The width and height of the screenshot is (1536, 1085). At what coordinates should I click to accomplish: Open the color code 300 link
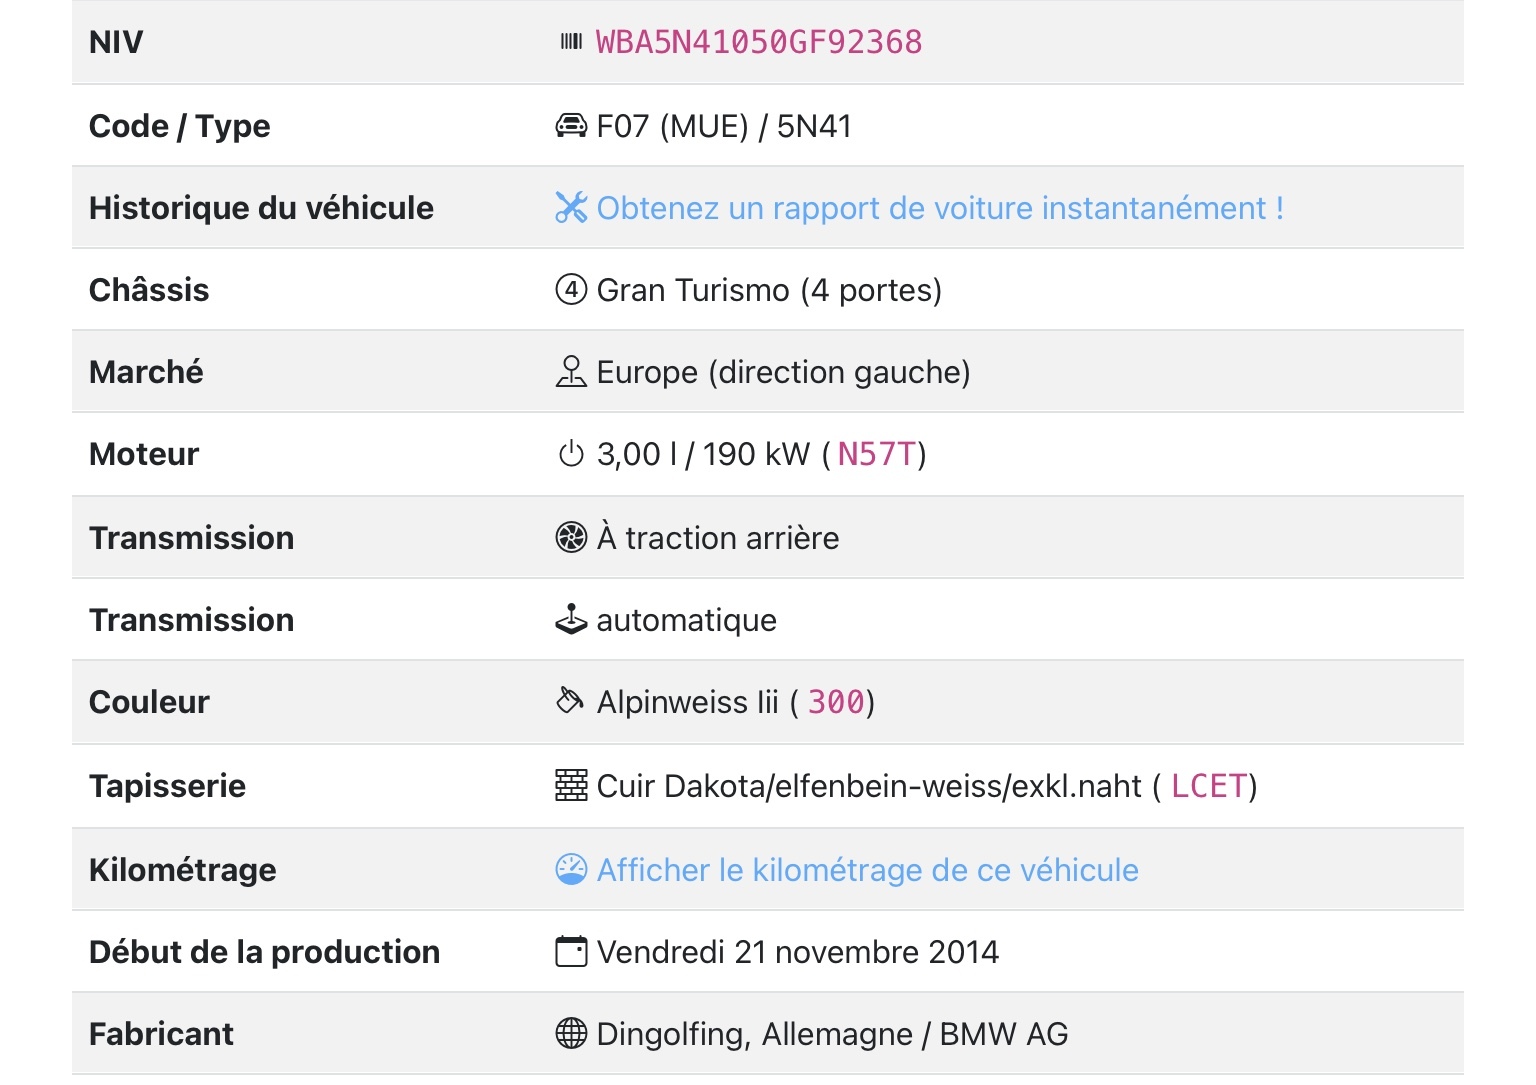point(836,702)
